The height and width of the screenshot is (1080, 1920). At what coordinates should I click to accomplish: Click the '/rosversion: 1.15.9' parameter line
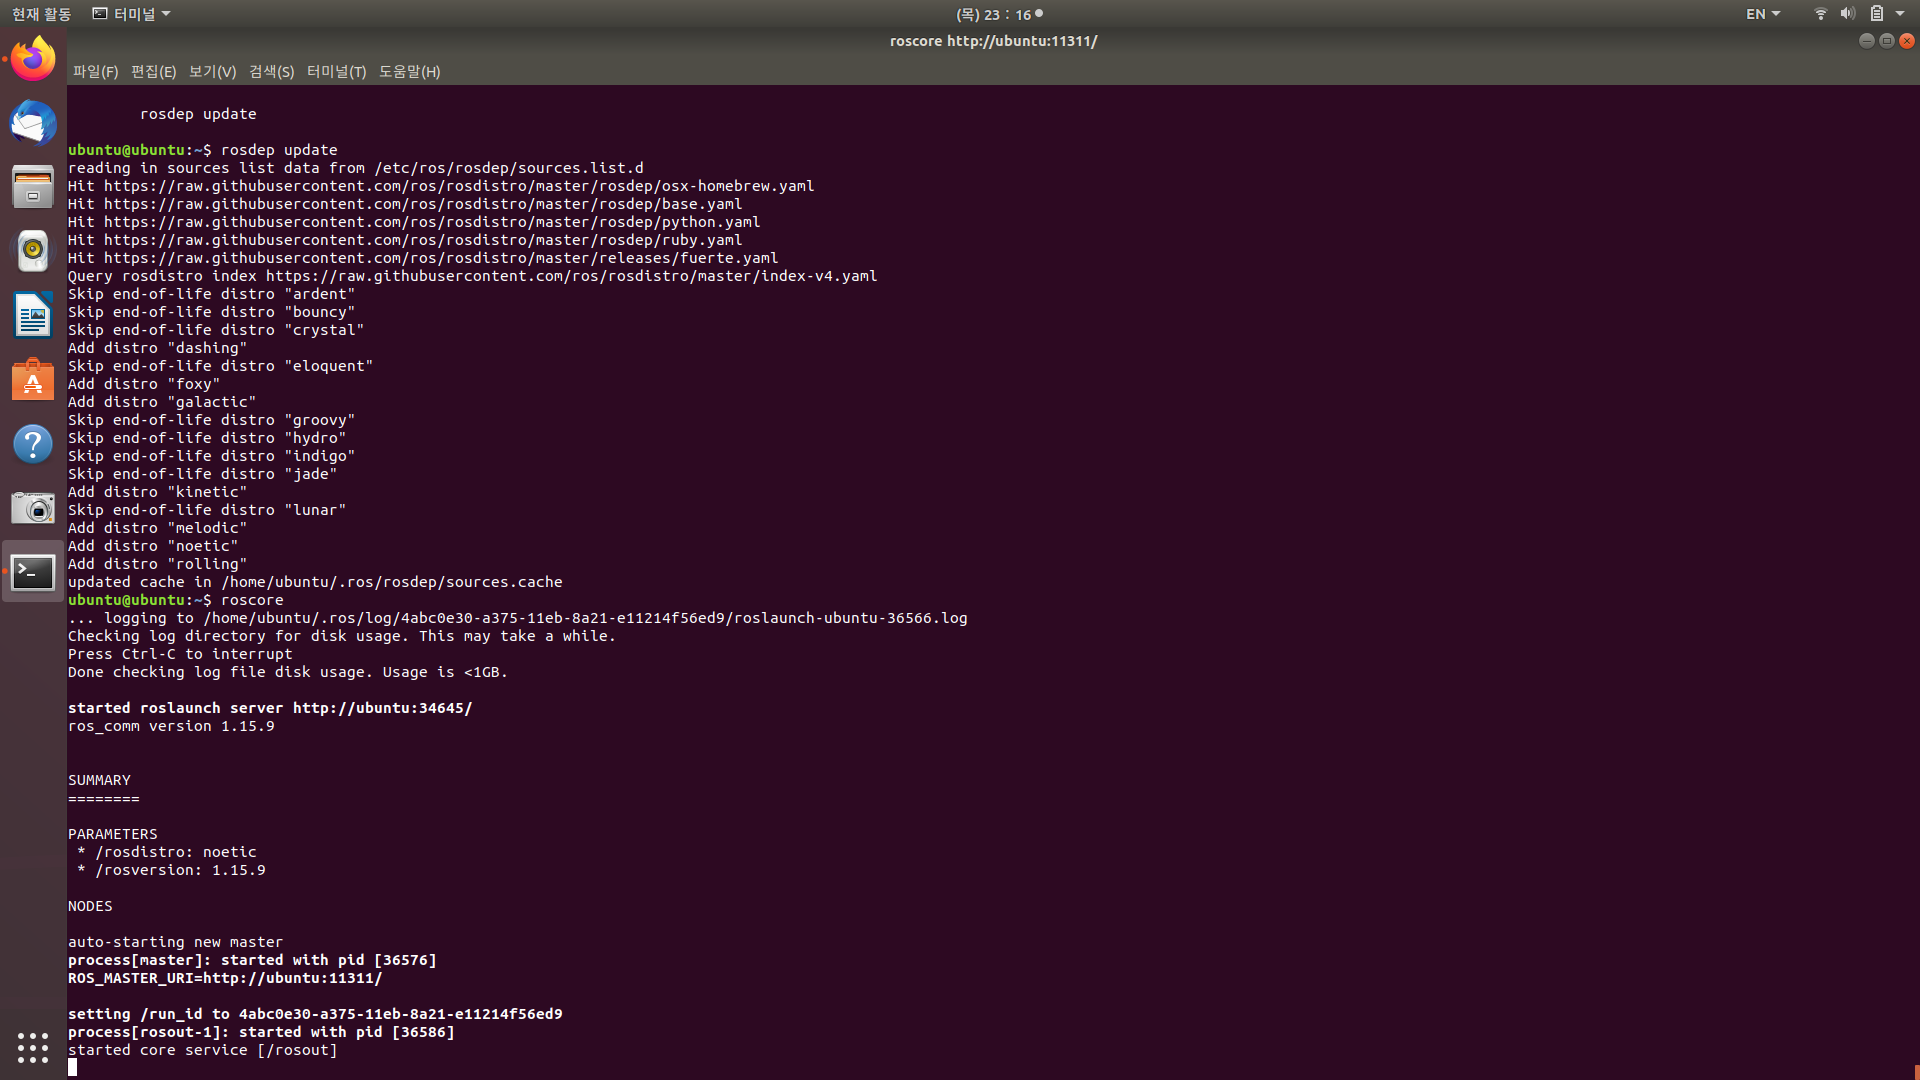pyautogui.click(x=171, y=870)
